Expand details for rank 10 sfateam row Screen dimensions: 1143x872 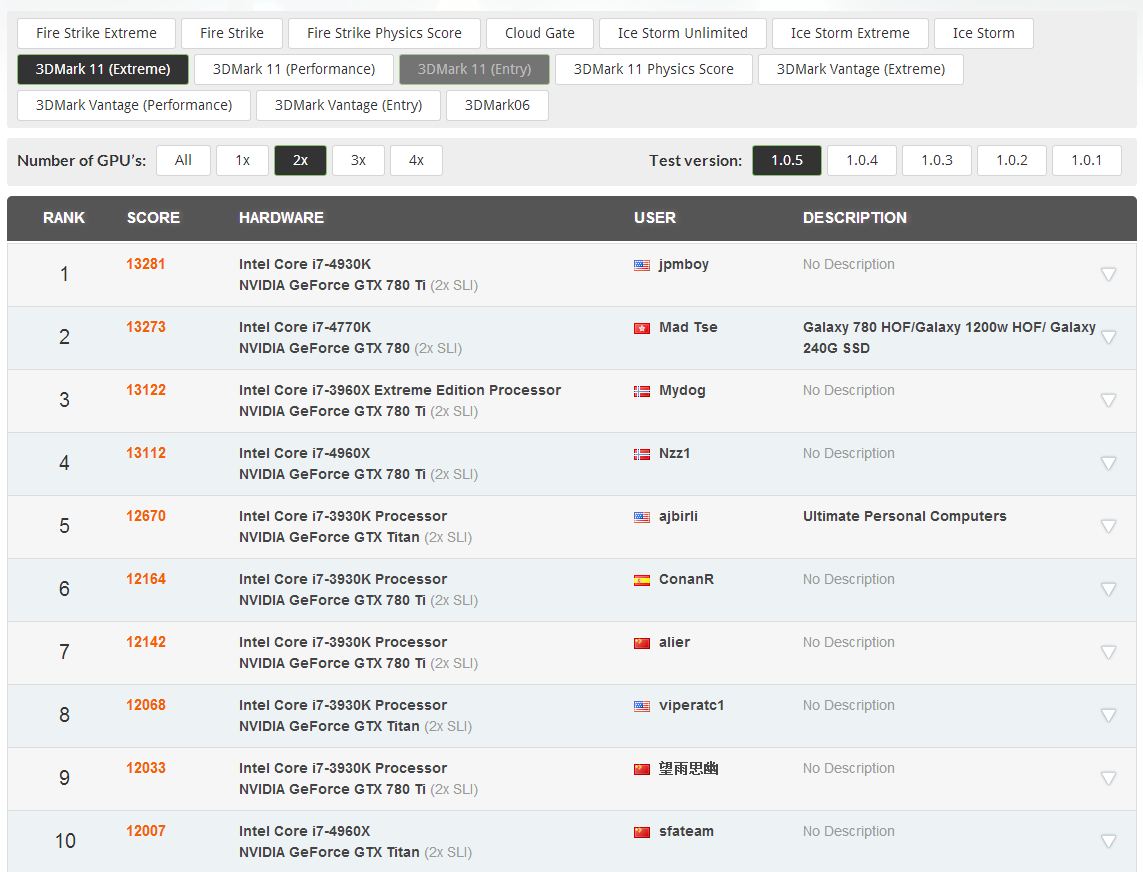1108,841
